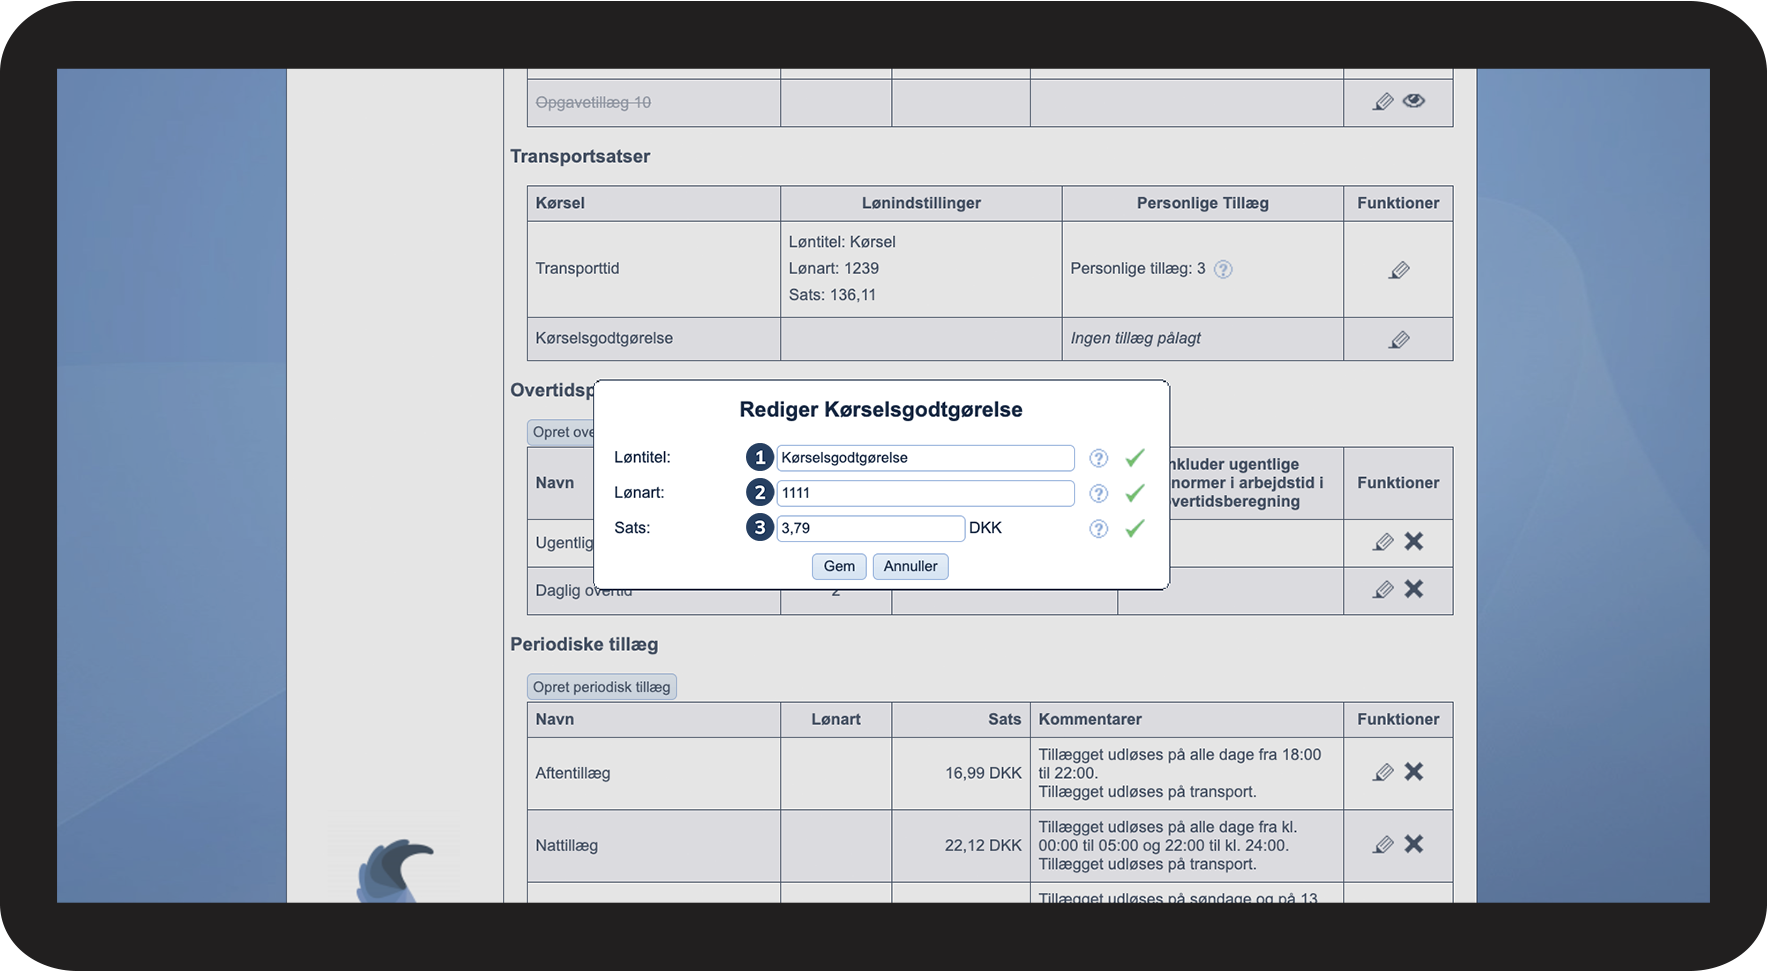Click the Nattillæg name cell
The width and height of the screenshot is (1767, 971).
(654, 845)
